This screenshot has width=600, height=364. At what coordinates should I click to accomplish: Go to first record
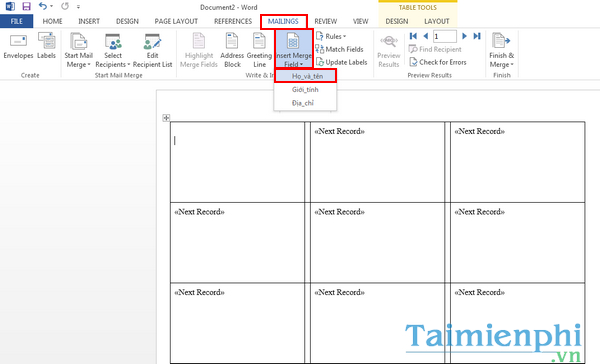point(413,36)
